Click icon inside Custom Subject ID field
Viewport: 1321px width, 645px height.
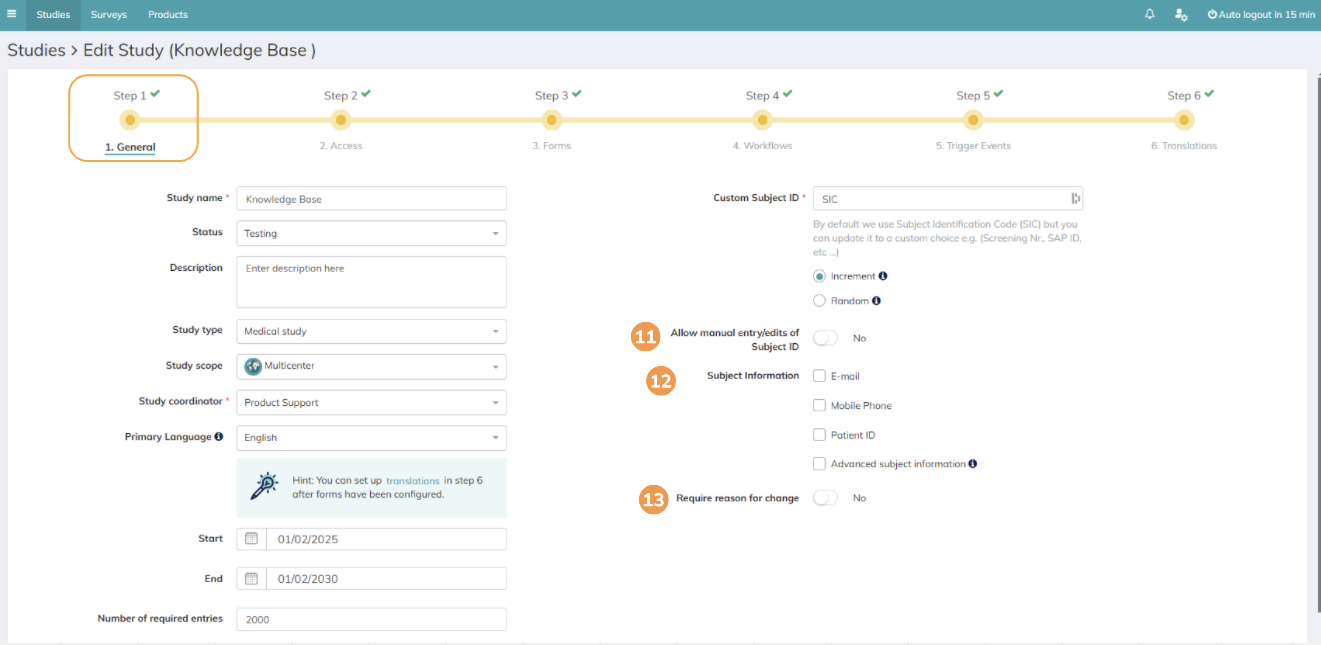[1075, 198]
